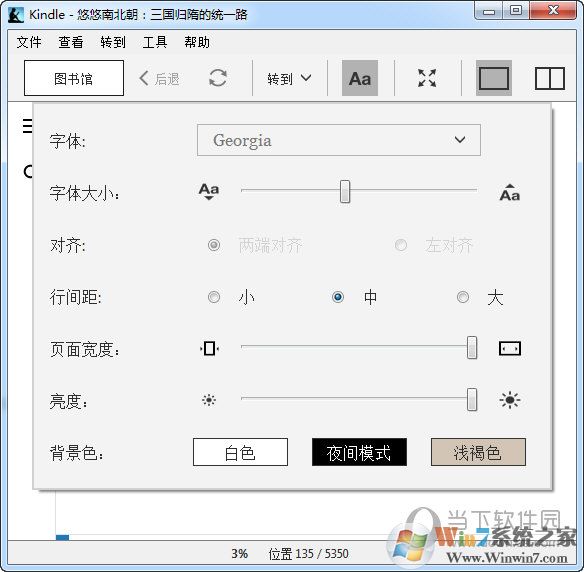Click the brightness slider handle
Screen dimensions: 584x572
click(472, 399)
